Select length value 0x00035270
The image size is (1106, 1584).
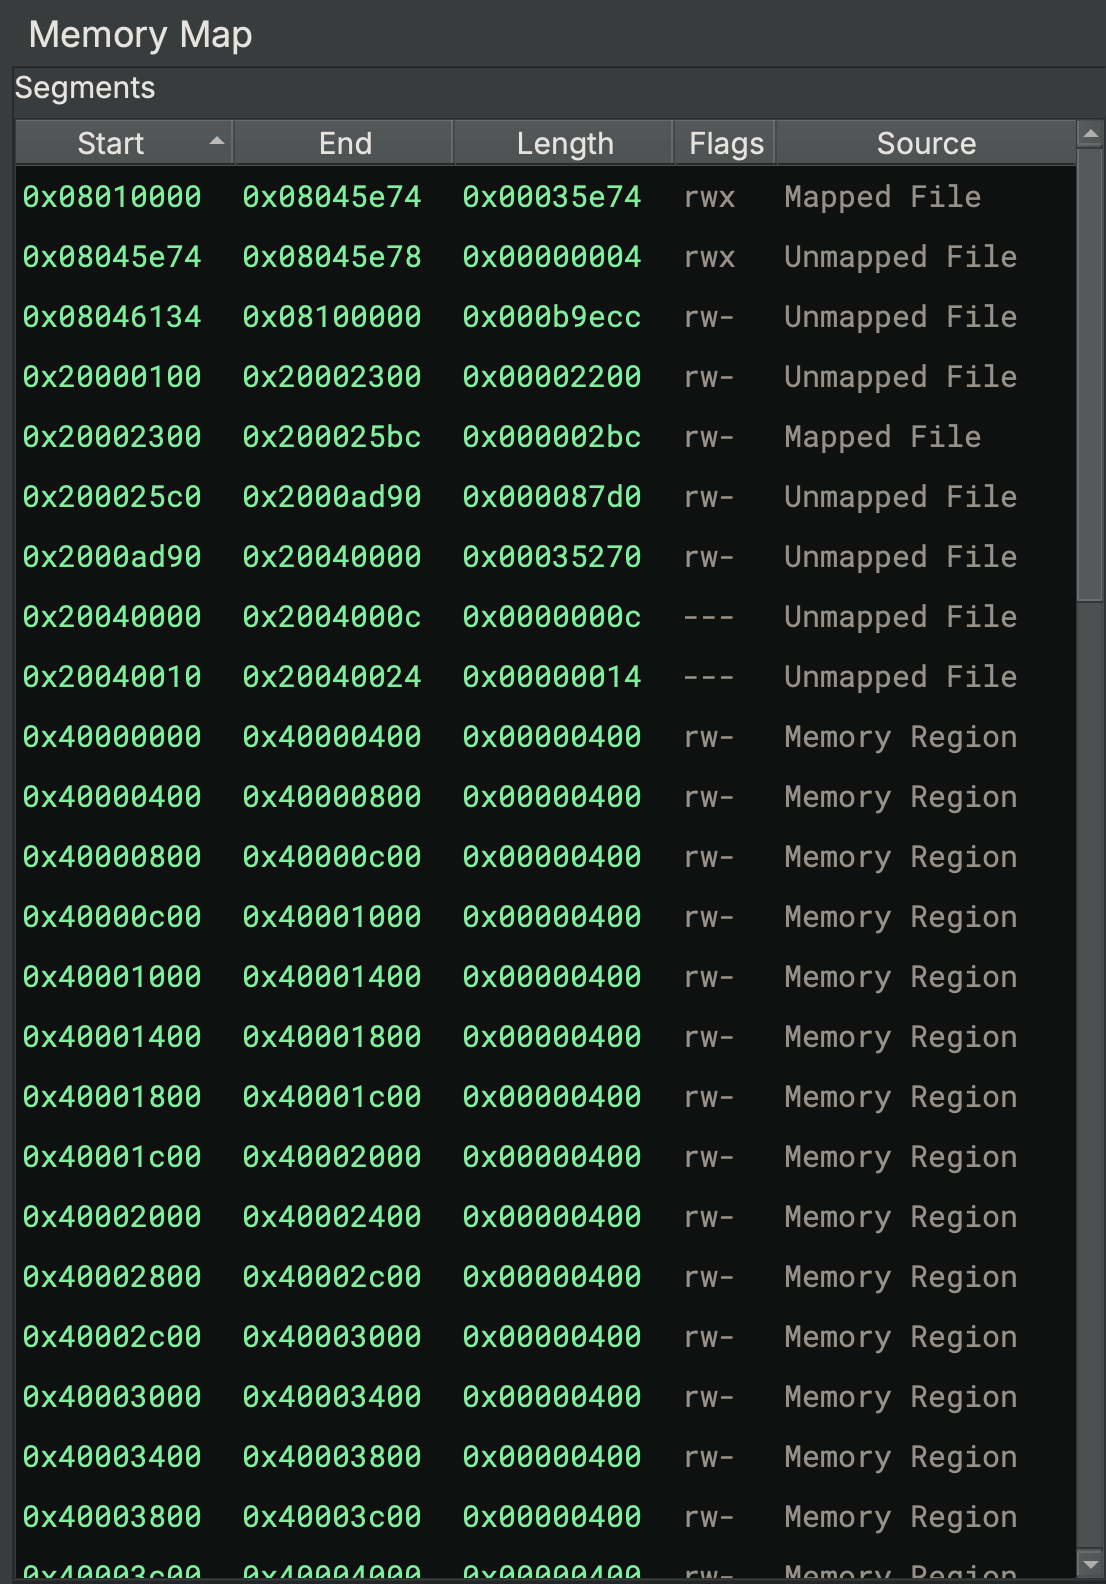point(552,557)
